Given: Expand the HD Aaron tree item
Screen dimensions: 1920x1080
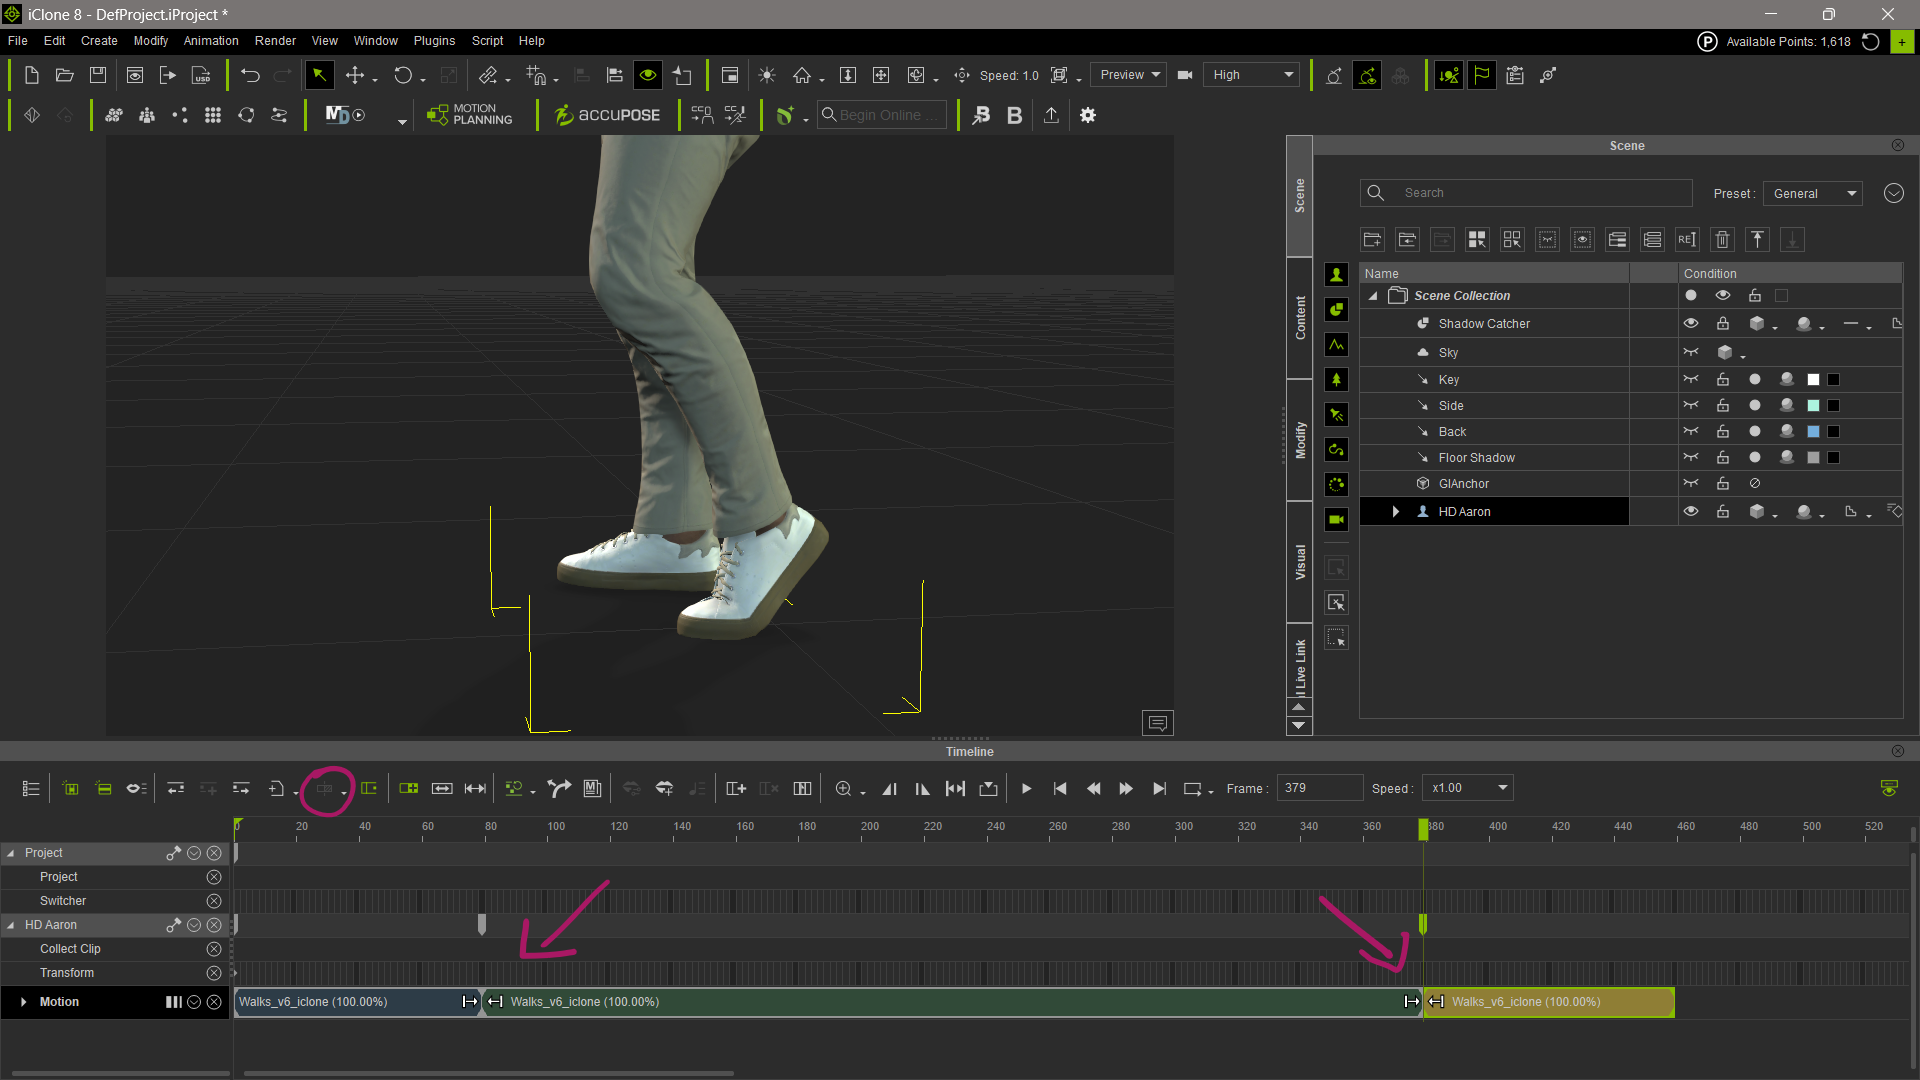Looking at the screenshot, I should [1396, 512].
